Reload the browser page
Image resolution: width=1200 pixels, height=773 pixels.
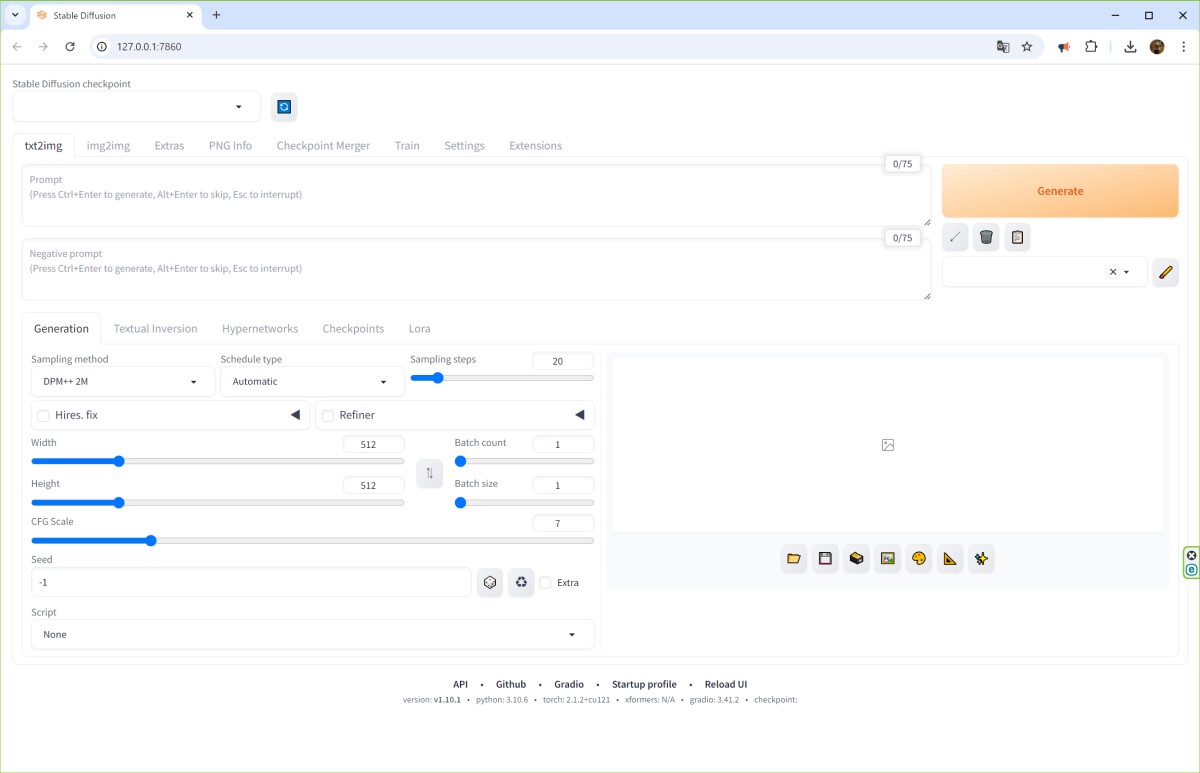(70, 46)
